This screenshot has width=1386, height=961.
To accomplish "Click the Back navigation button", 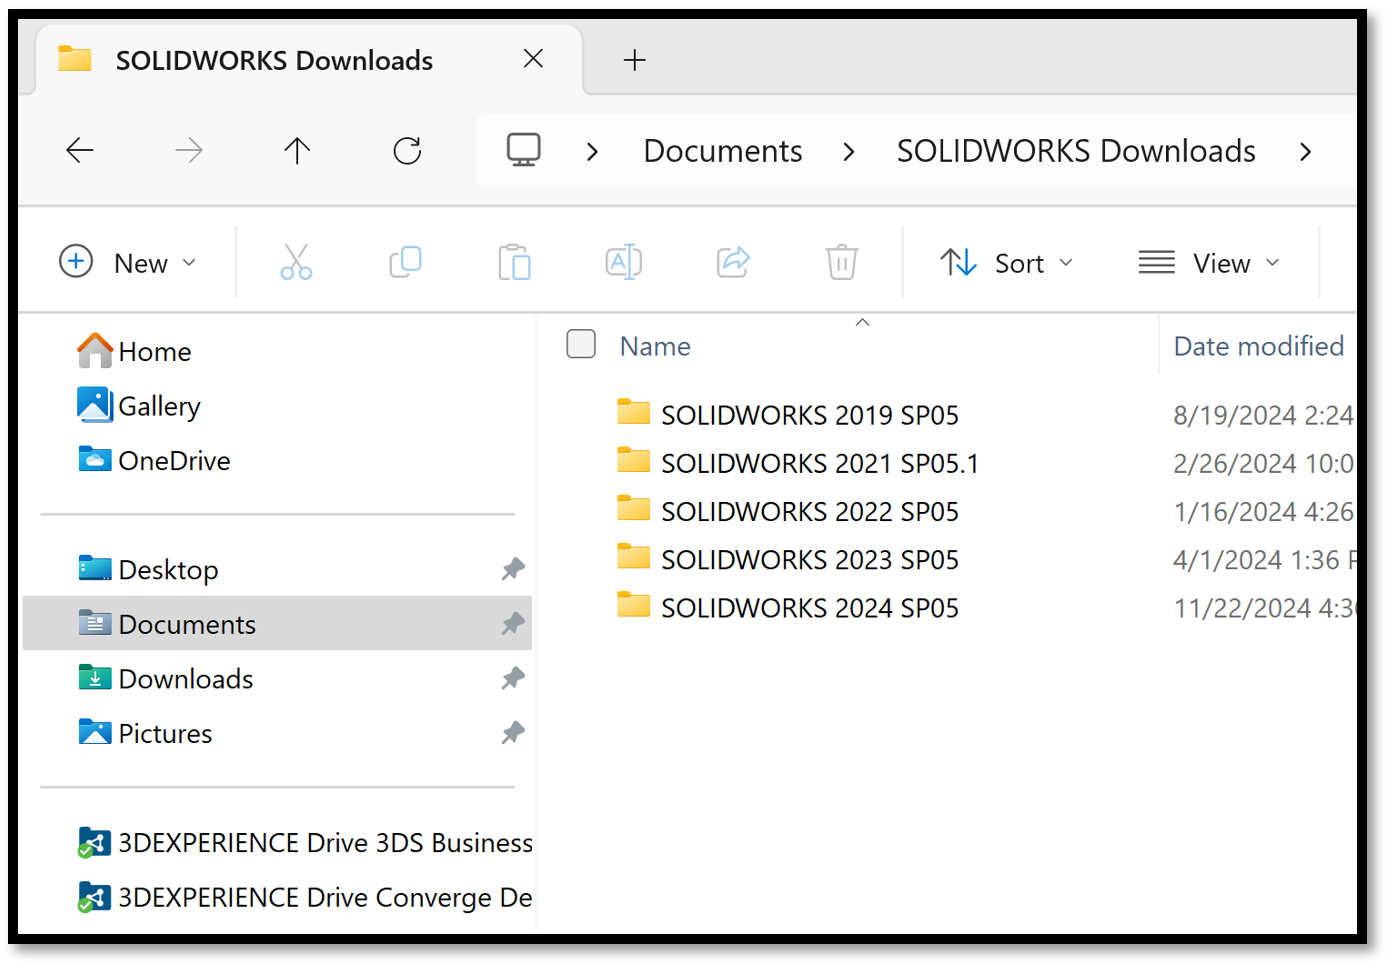I will (x=80, y=151).
